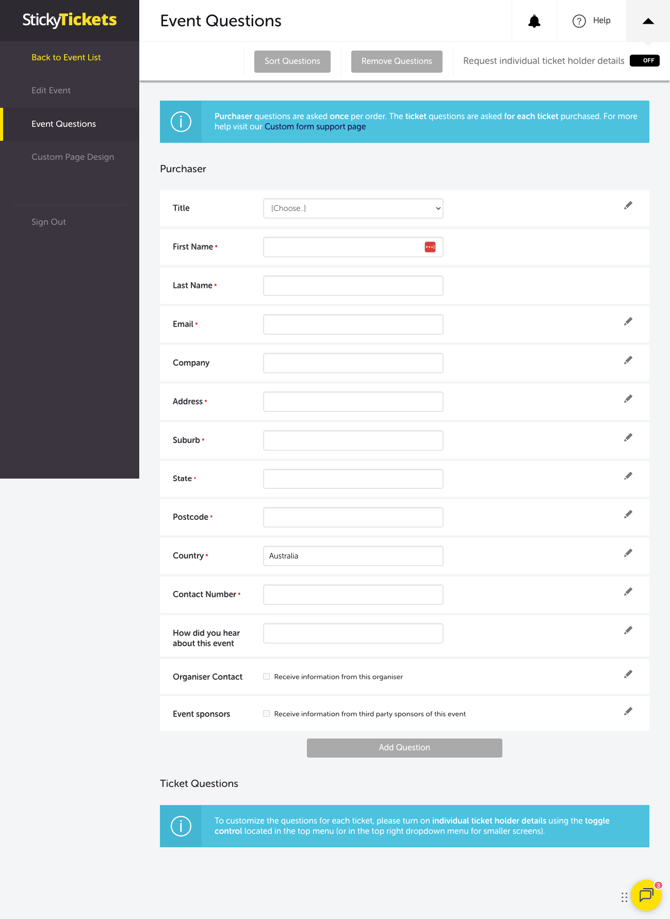670x919 pixels.
Task: Toggle Request individual ticket holder details switch
Action: (x=644, y=60)
